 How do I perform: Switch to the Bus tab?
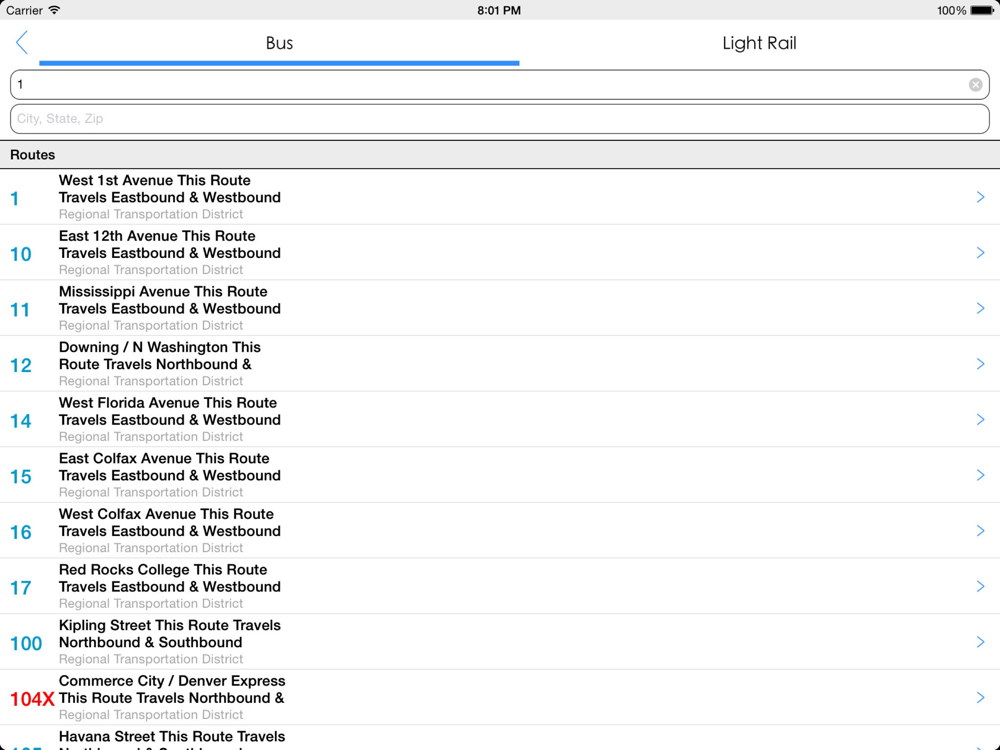tap(279, 43)
